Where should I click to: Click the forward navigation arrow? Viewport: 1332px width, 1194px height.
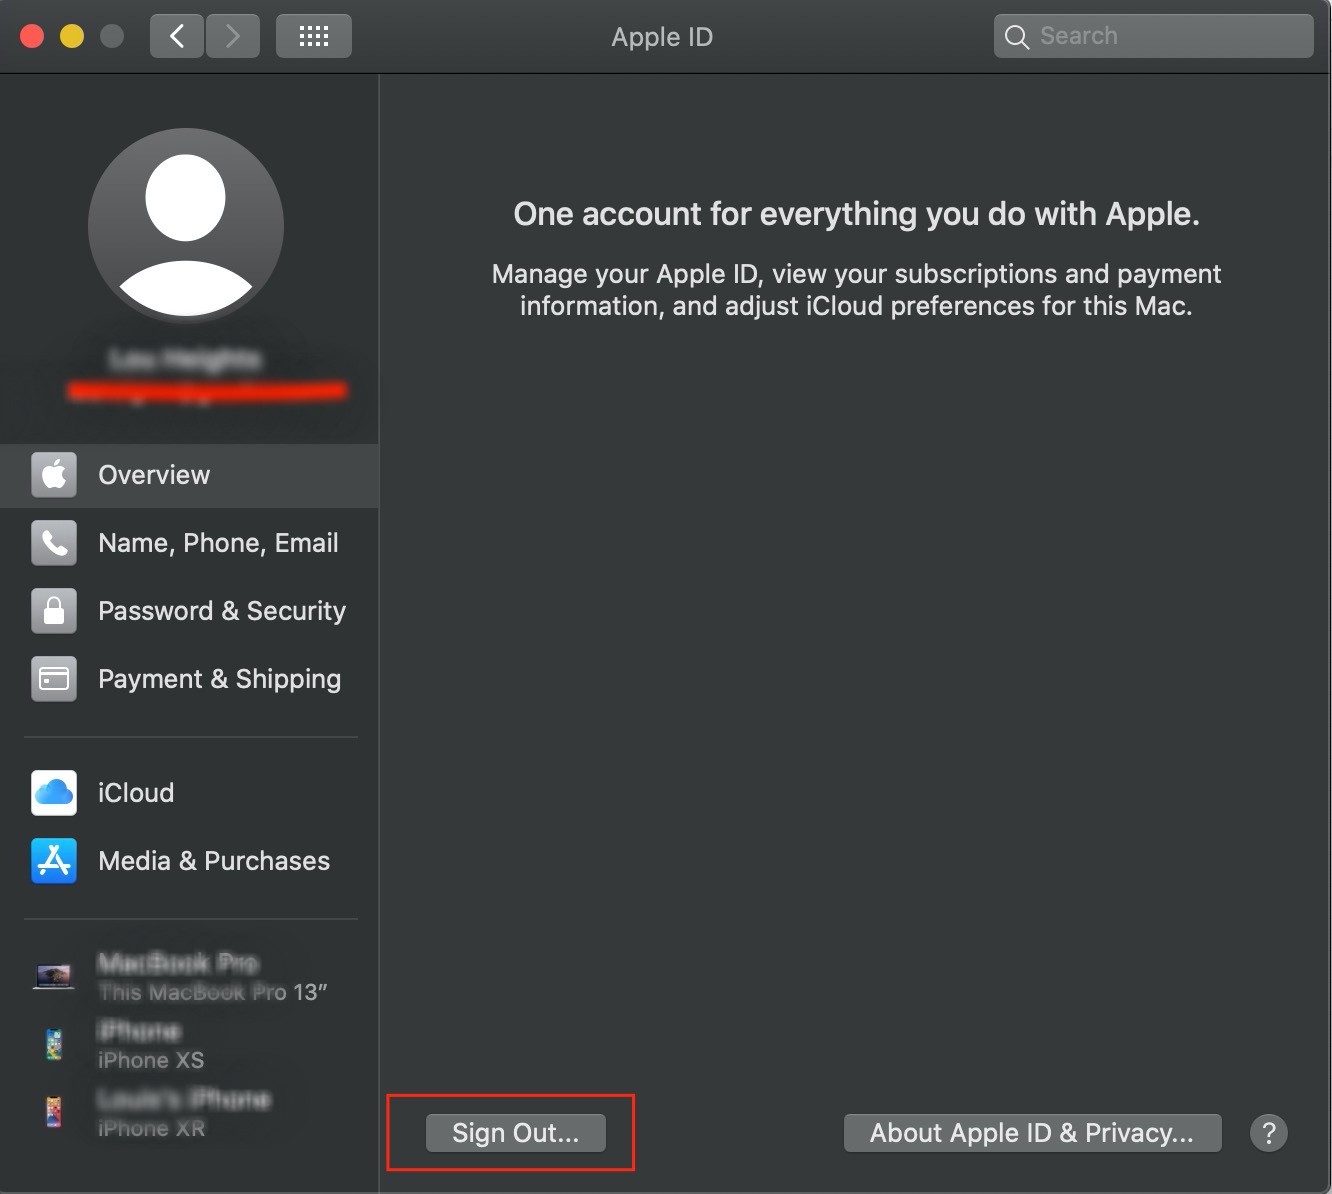tap(233, 36)
